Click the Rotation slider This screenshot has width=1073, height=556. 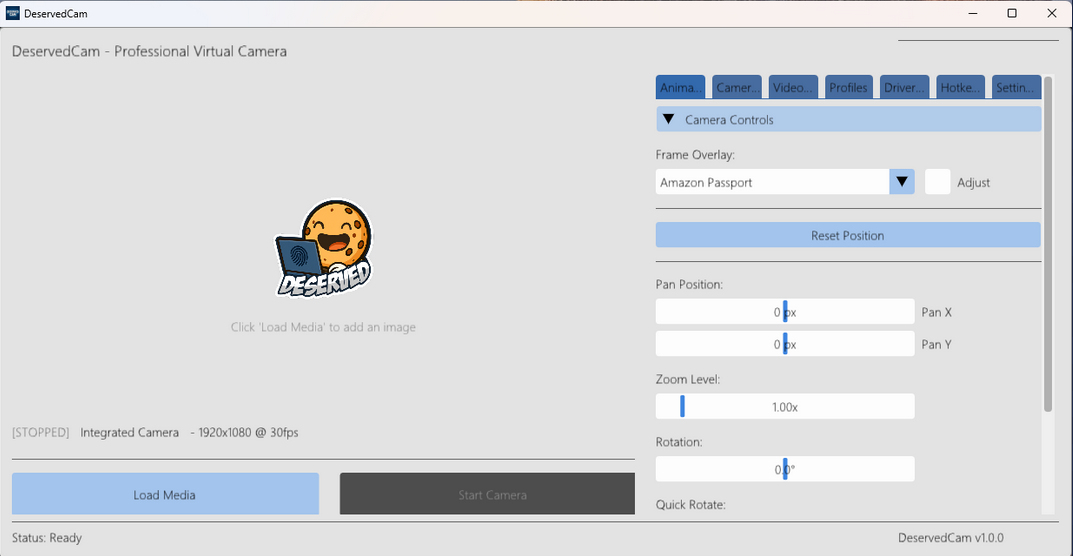click(x=785, y=469)
